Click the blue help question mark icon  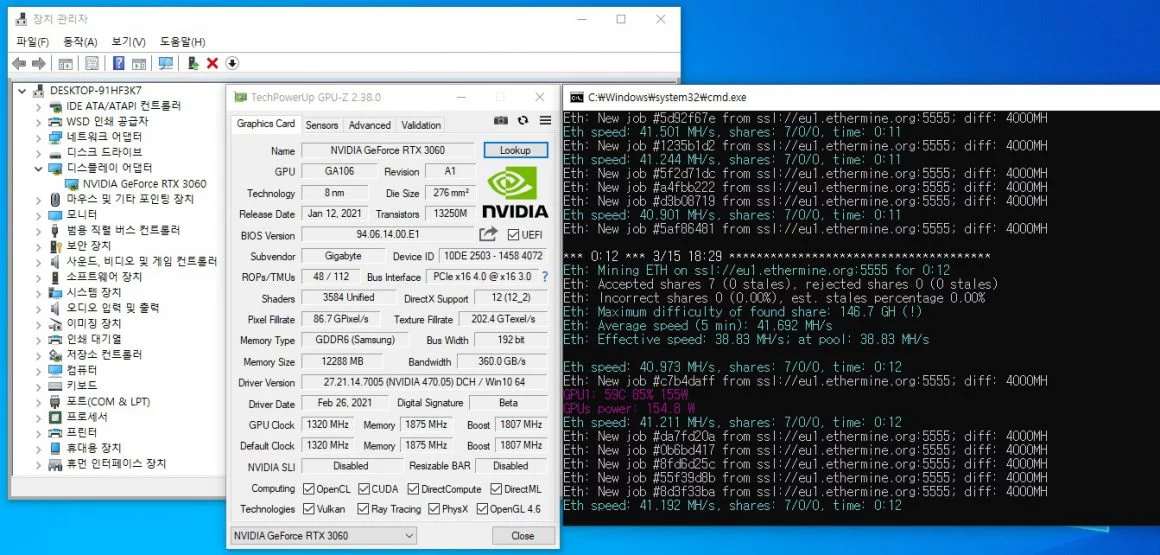tap(118, 64)
